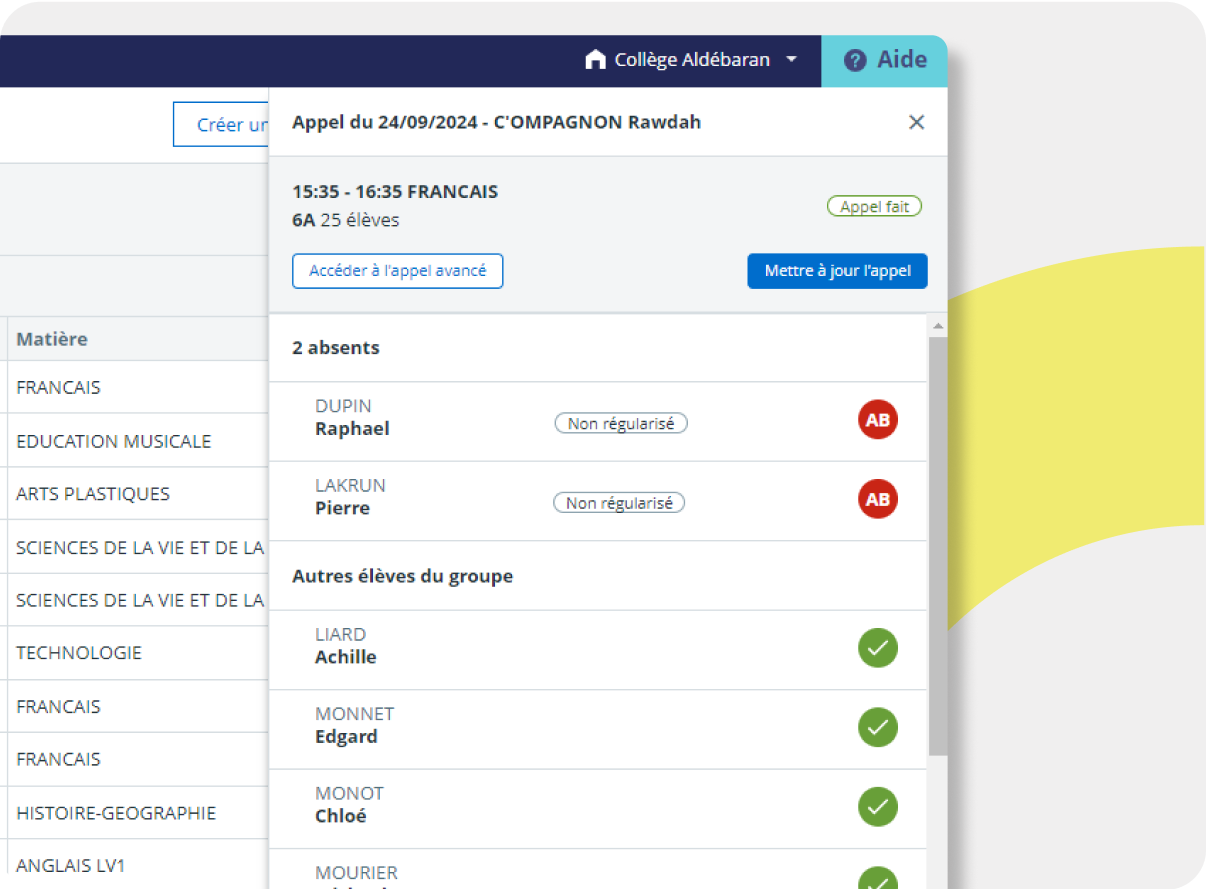Select student row LAKRUN Pierre
The image size is (1206, 889).
(x=598, y=501)
